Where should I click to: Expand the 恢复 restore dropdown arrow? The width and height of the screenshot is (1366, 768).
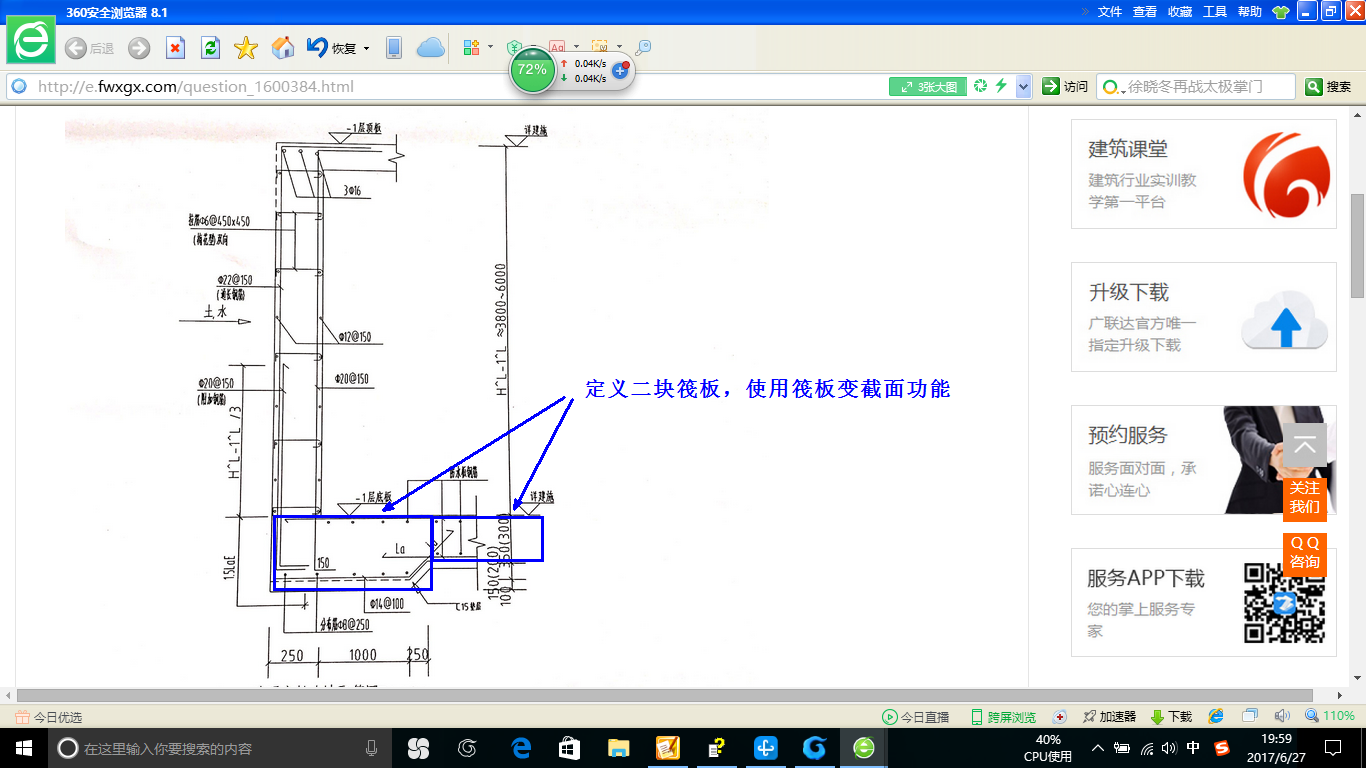[366, 48]
